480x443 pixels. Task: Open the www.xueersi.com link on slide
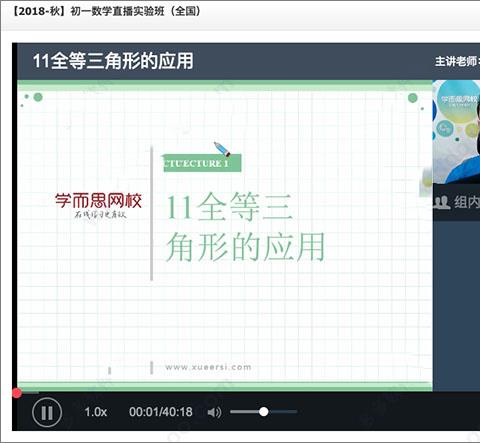[x=208, y=367]
